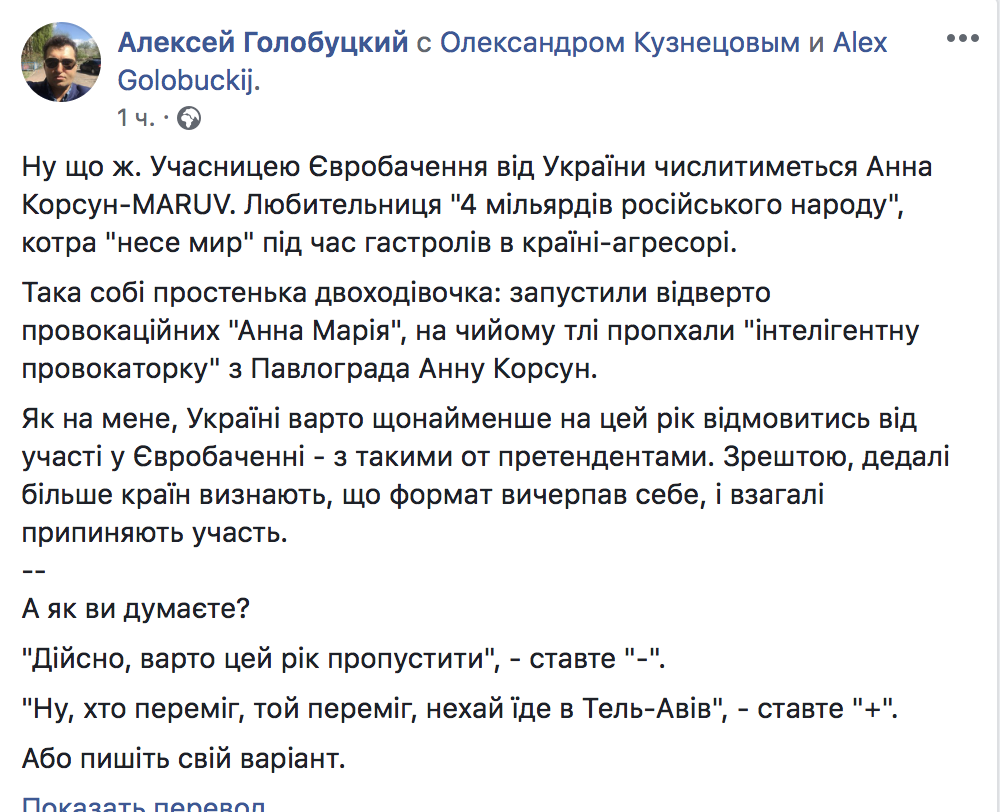
Task: Click the "1 ч." post timestamp
Action: click(136, 119)
